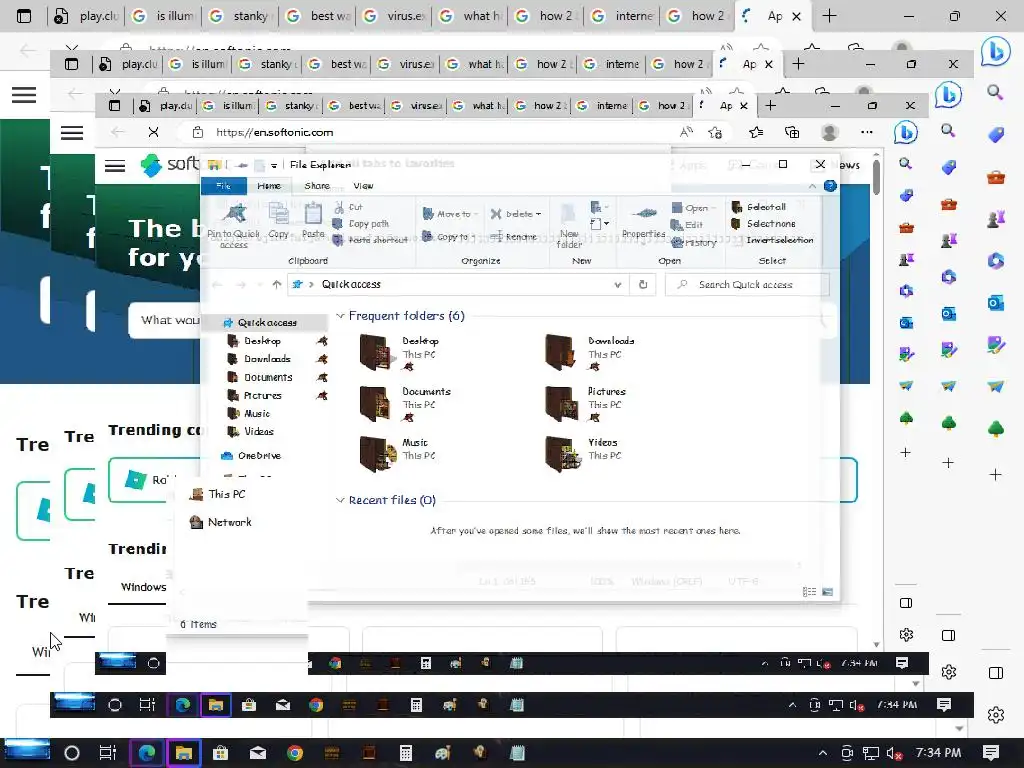Switch to large icons view in status bar
The width and height of the screenshot is (1024, 768).
pyautogui.click(x=827, y=592)
